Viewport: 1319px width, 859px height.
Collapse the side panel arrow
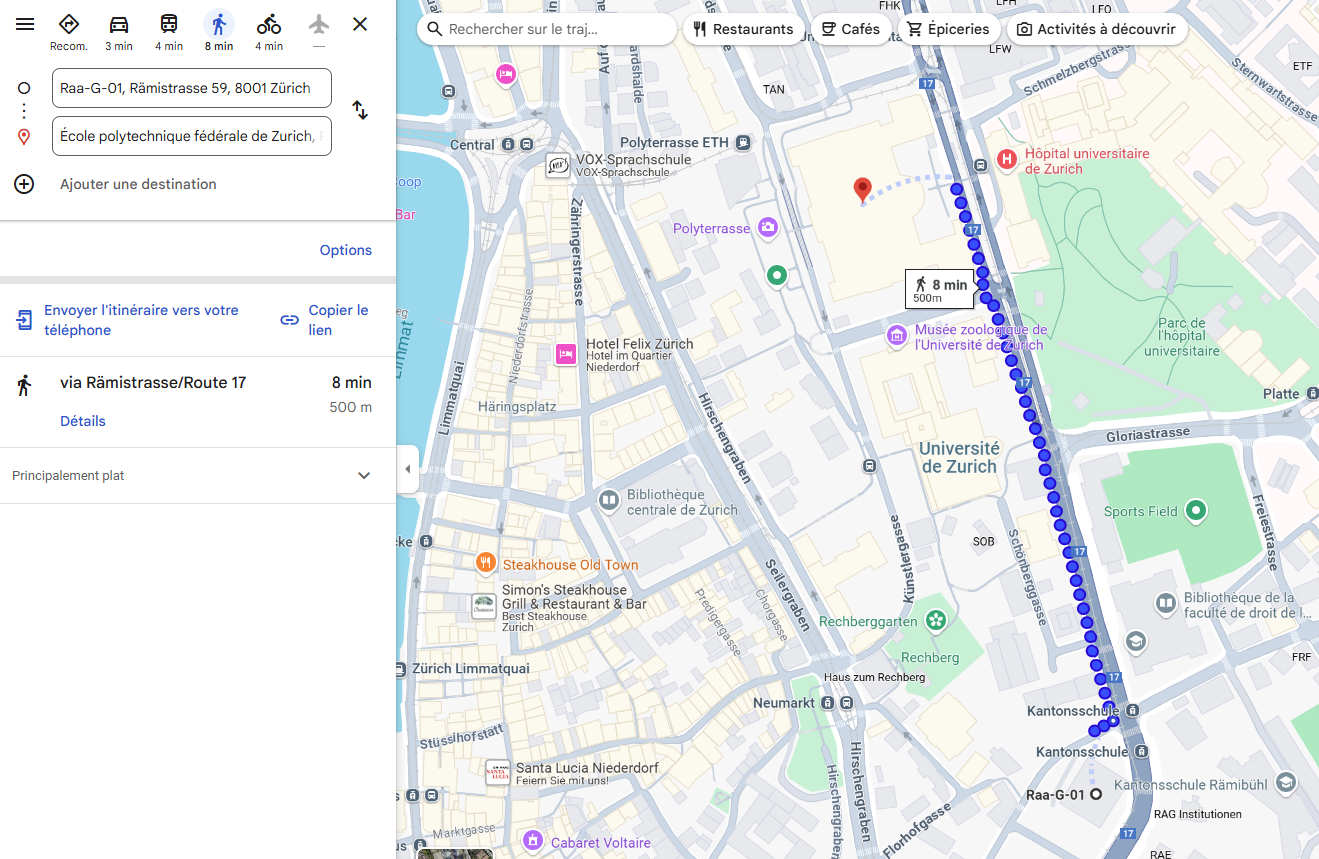(407, 469)
